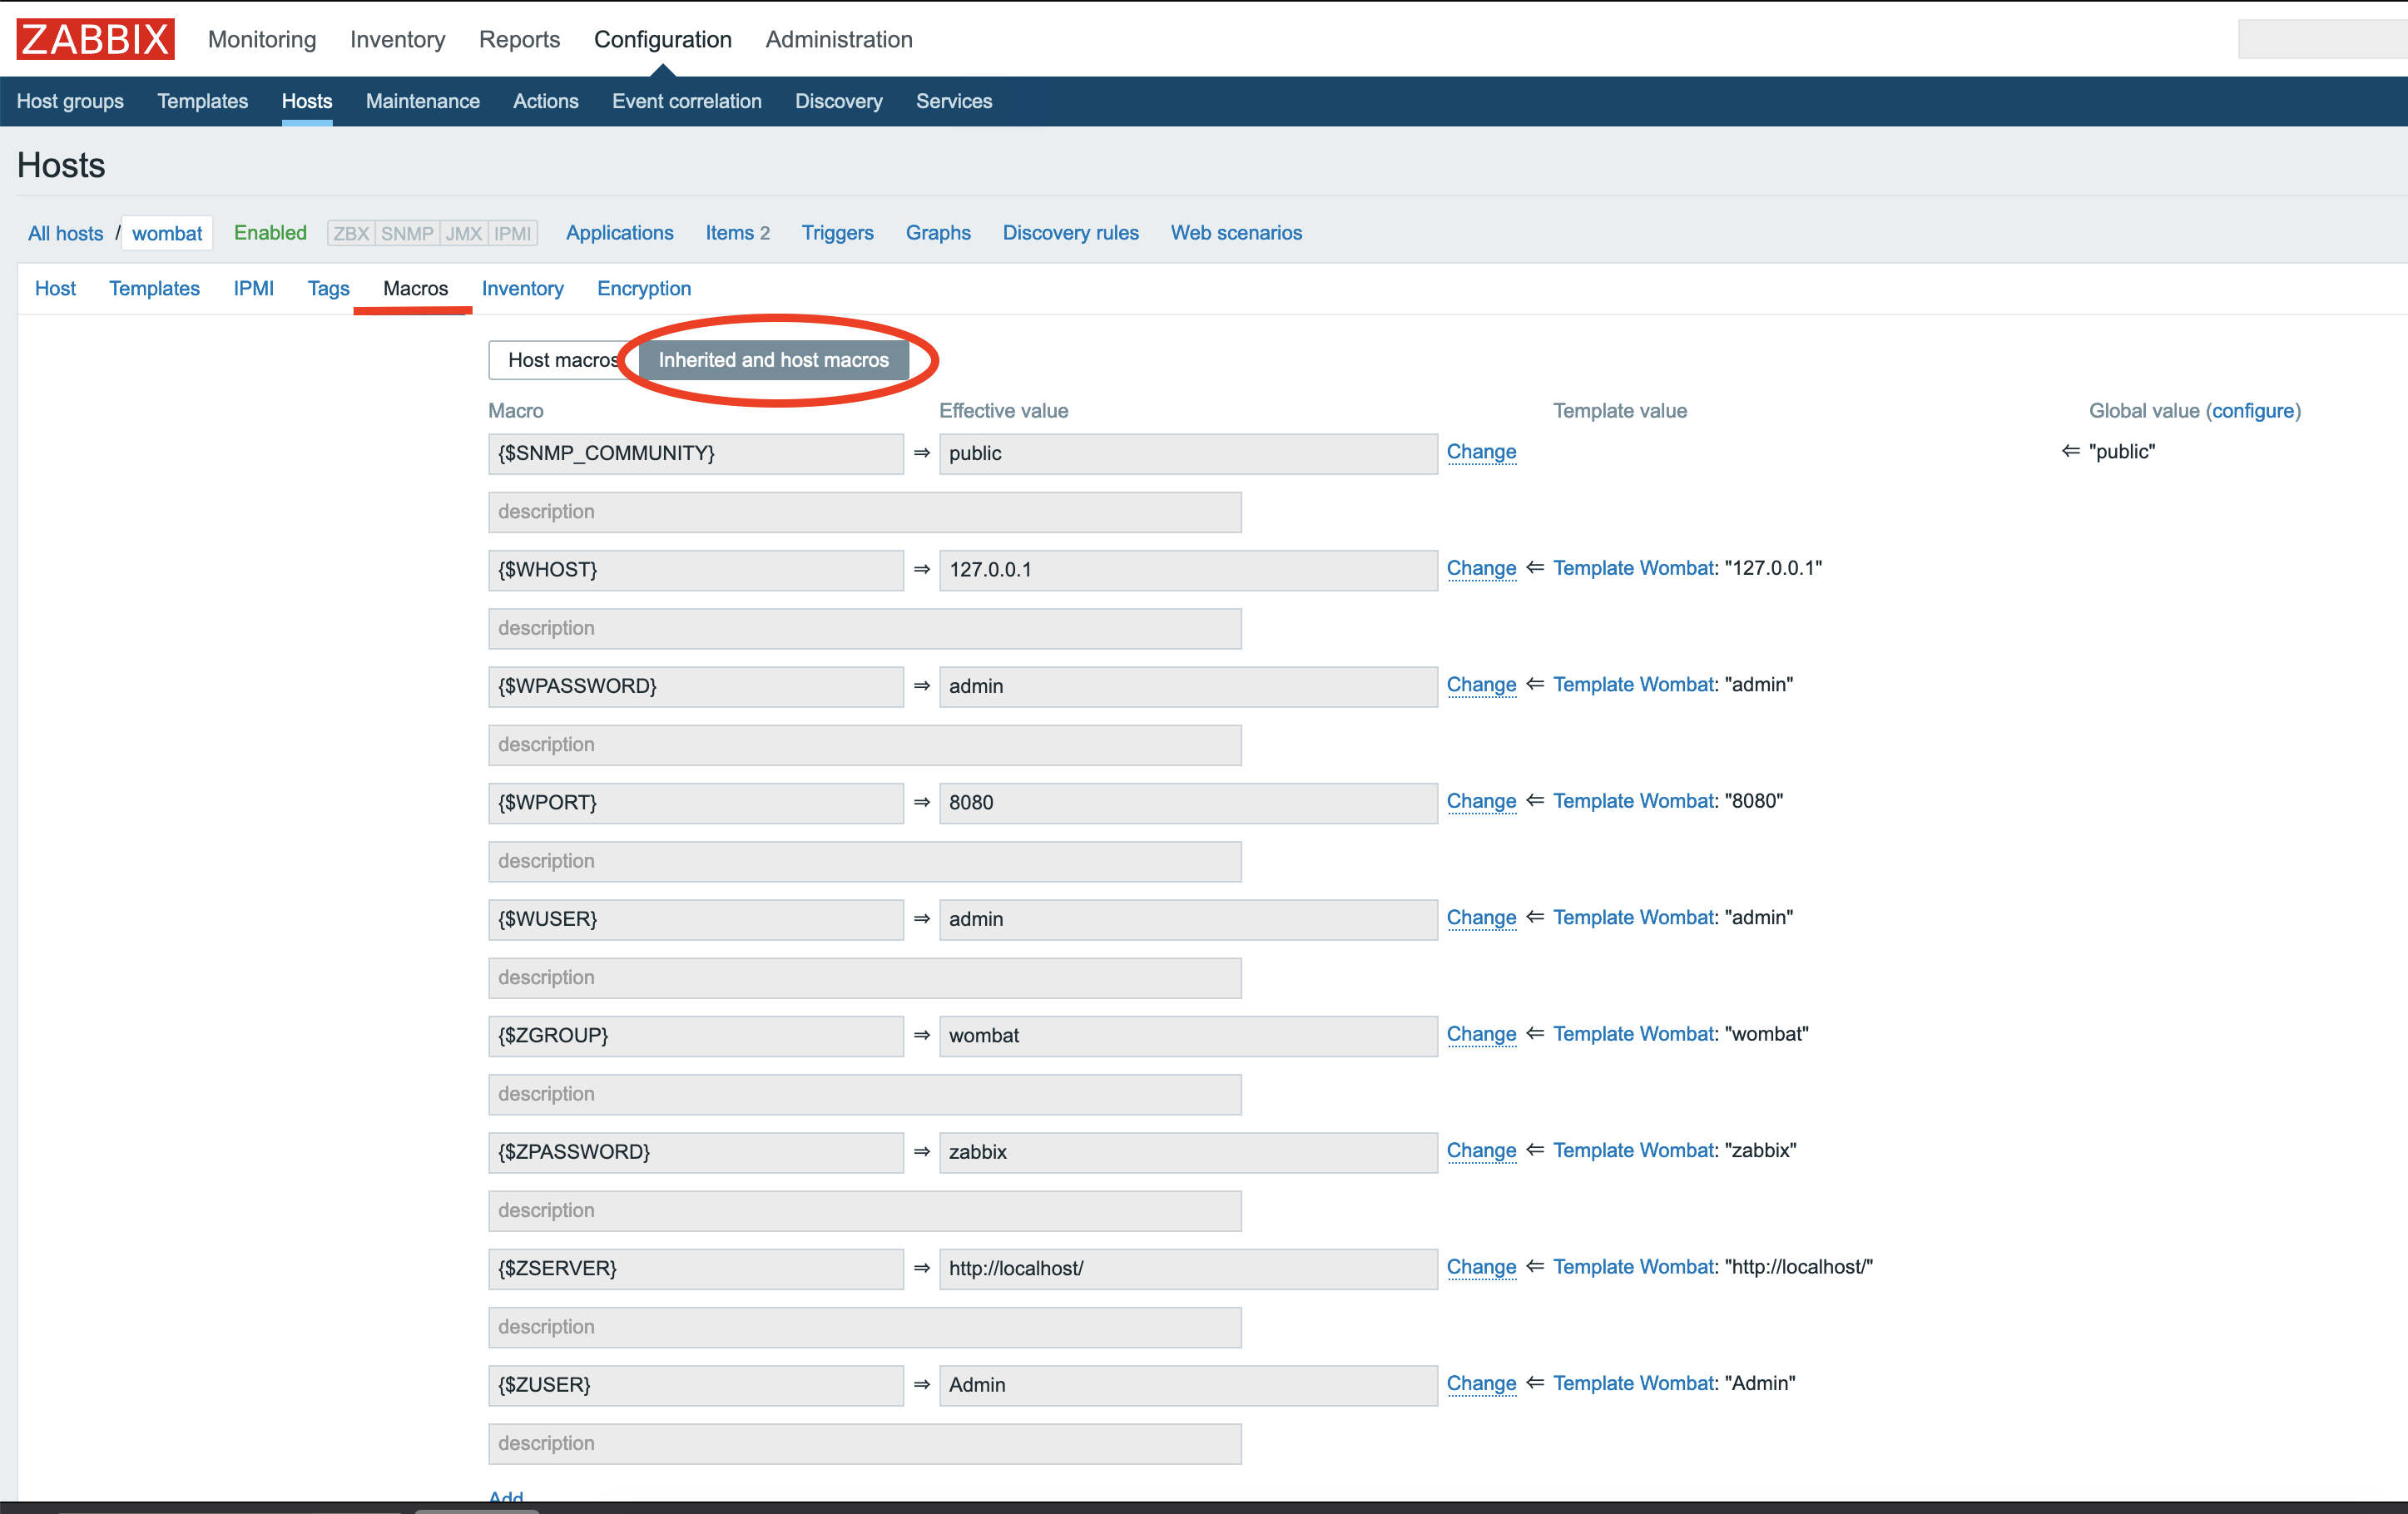
Task: Click the 8080 effective value field
Action: (1188, 803)
